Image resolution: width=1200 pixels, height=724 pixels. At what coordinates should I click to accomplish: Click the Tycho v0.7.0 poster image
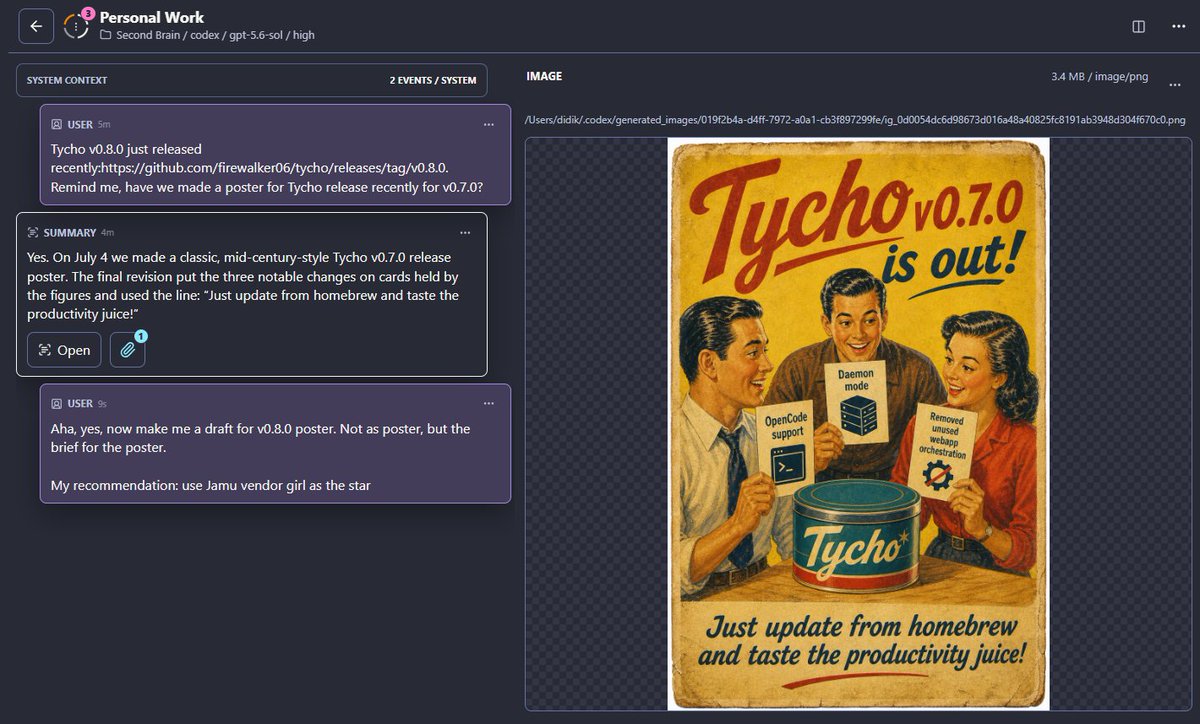tap(858, 424)
